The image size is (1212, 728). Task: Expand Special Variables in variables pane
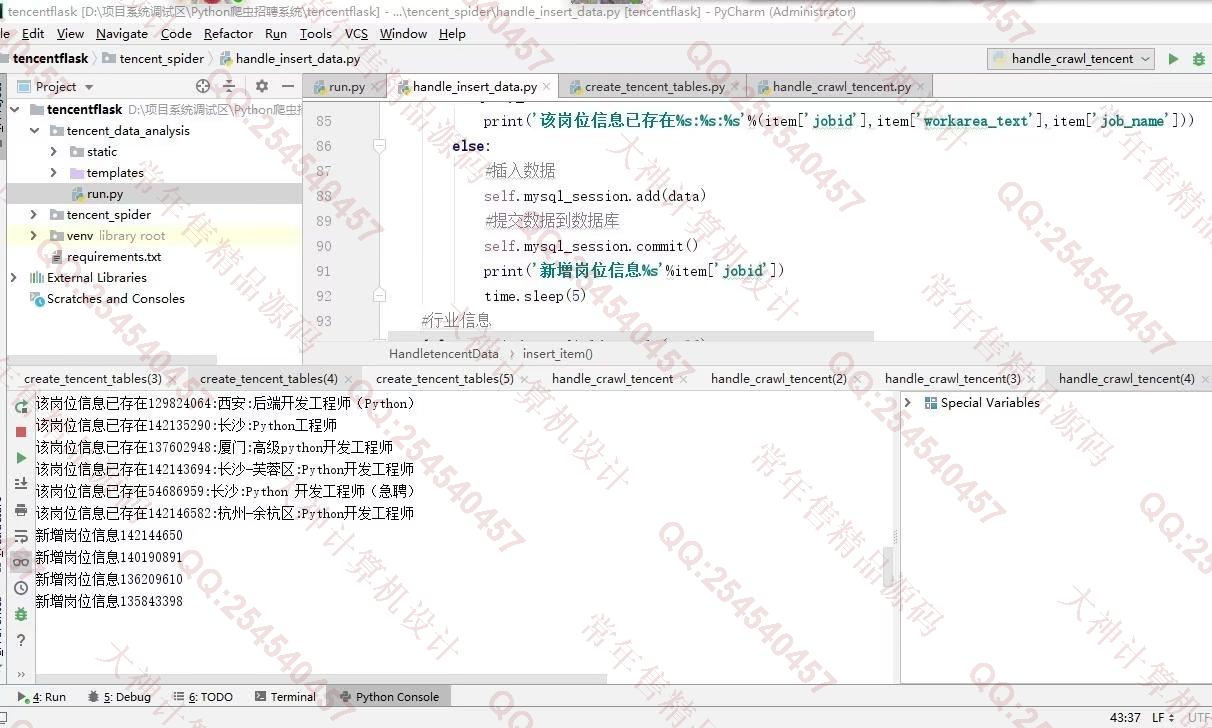[x=908, y=403]
